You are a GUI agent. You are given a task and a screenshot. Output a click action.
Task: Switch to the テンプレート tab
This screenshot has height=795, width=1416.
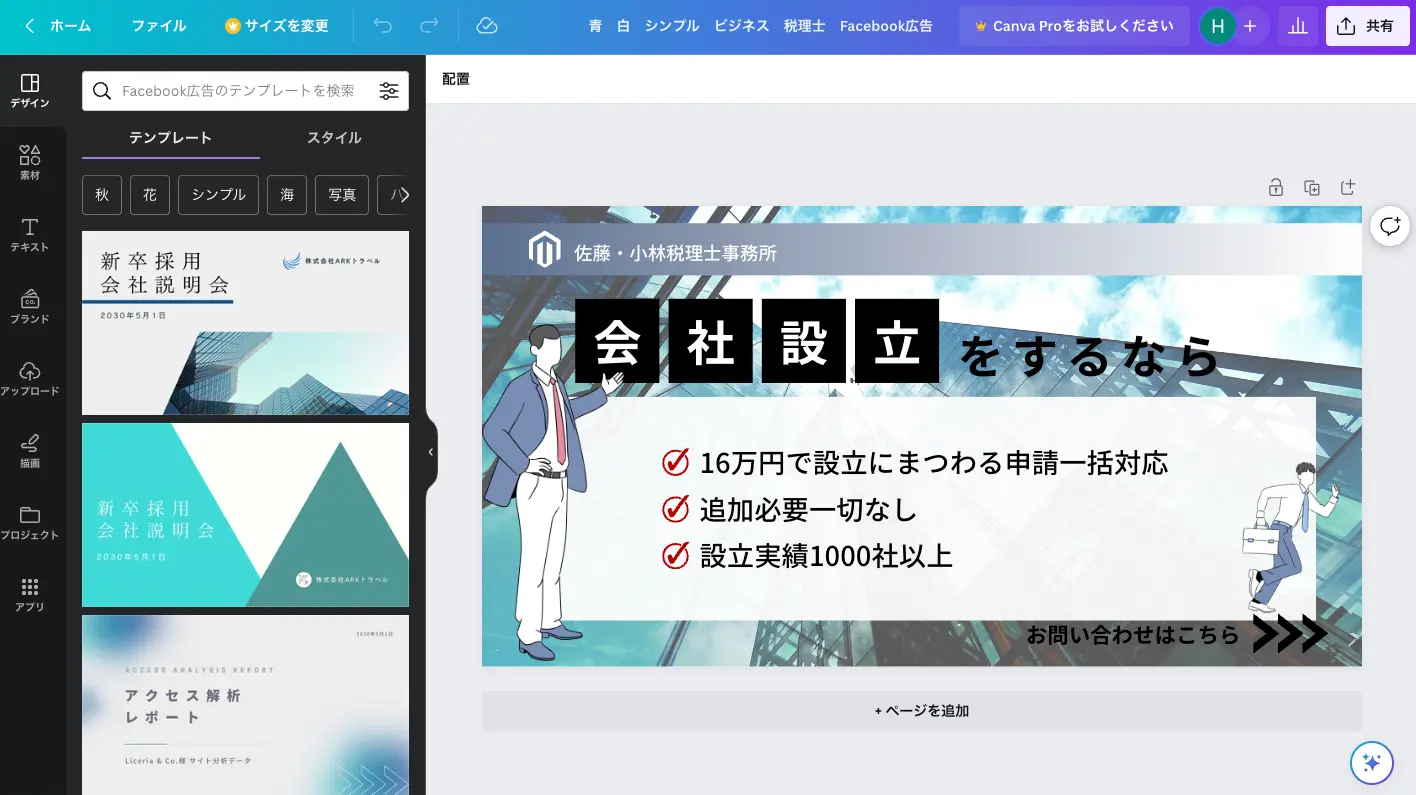pos(170,138)
